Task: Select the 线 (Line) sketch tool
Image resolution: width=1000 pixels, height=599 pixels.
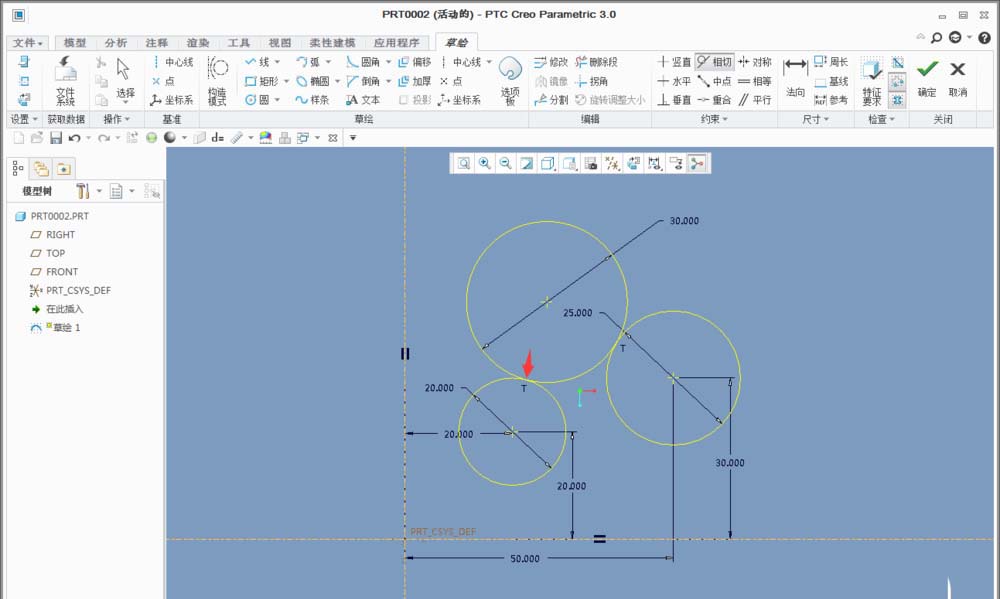Action: 258,62
